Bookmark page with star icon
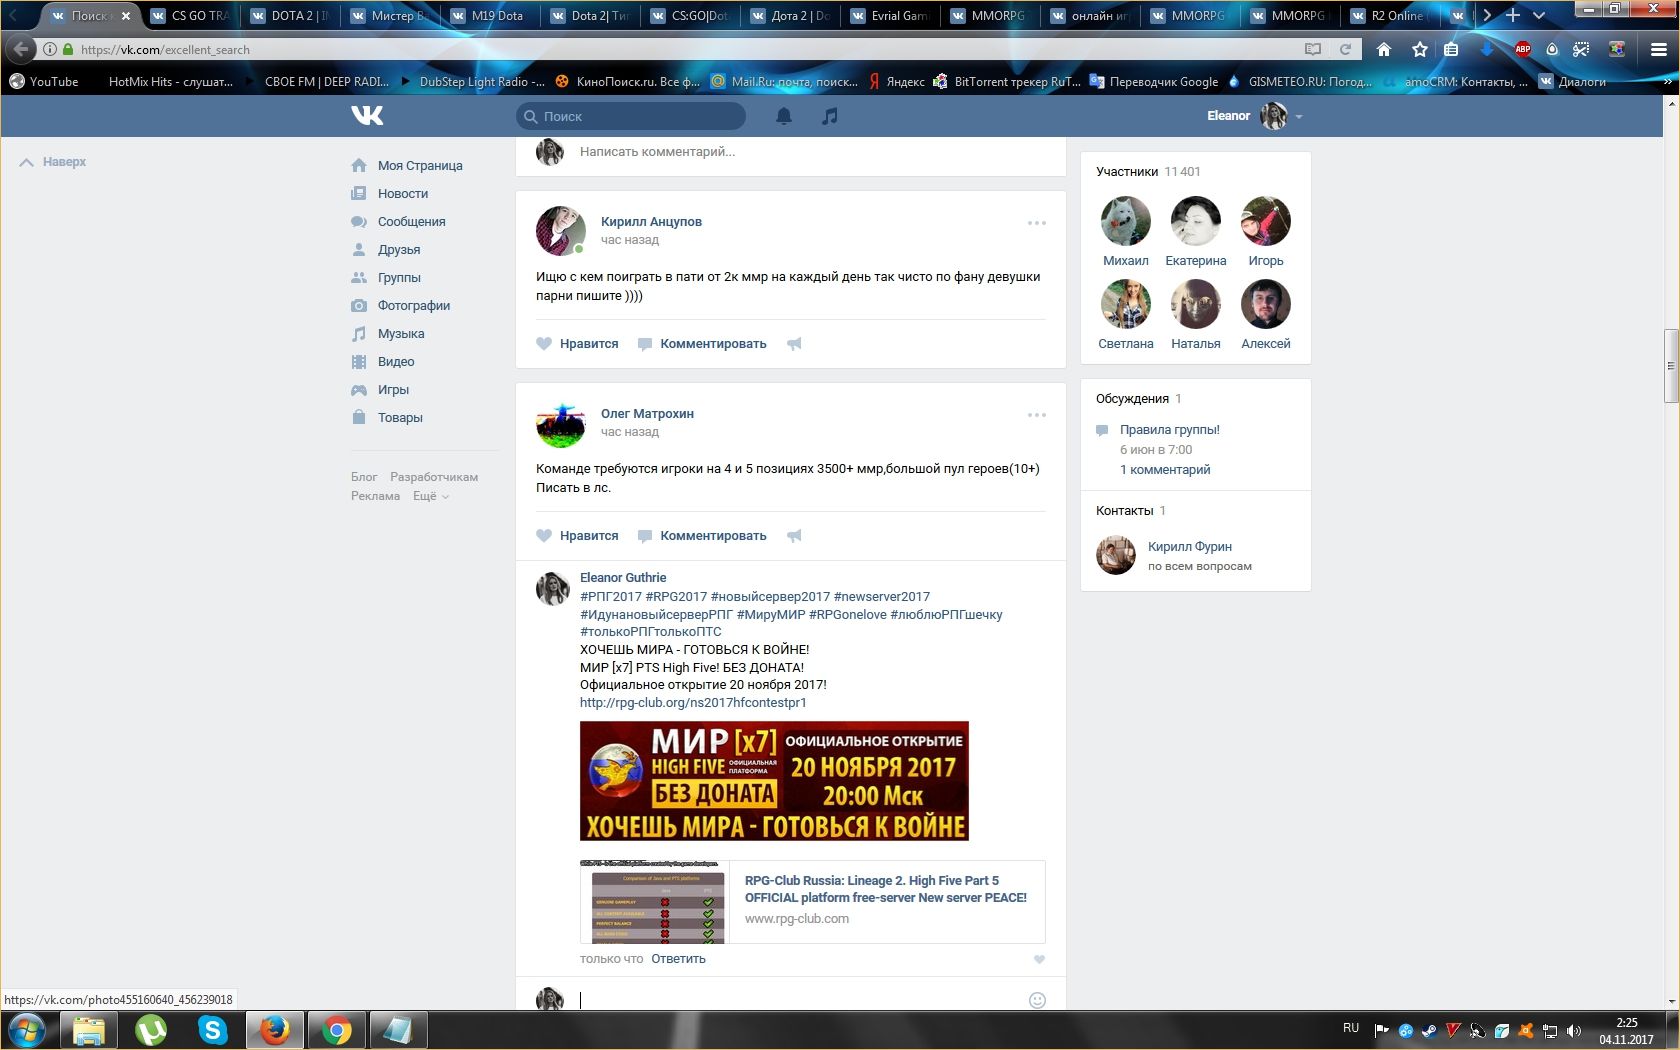The image size is (1680, 1050). (1419, 49)
